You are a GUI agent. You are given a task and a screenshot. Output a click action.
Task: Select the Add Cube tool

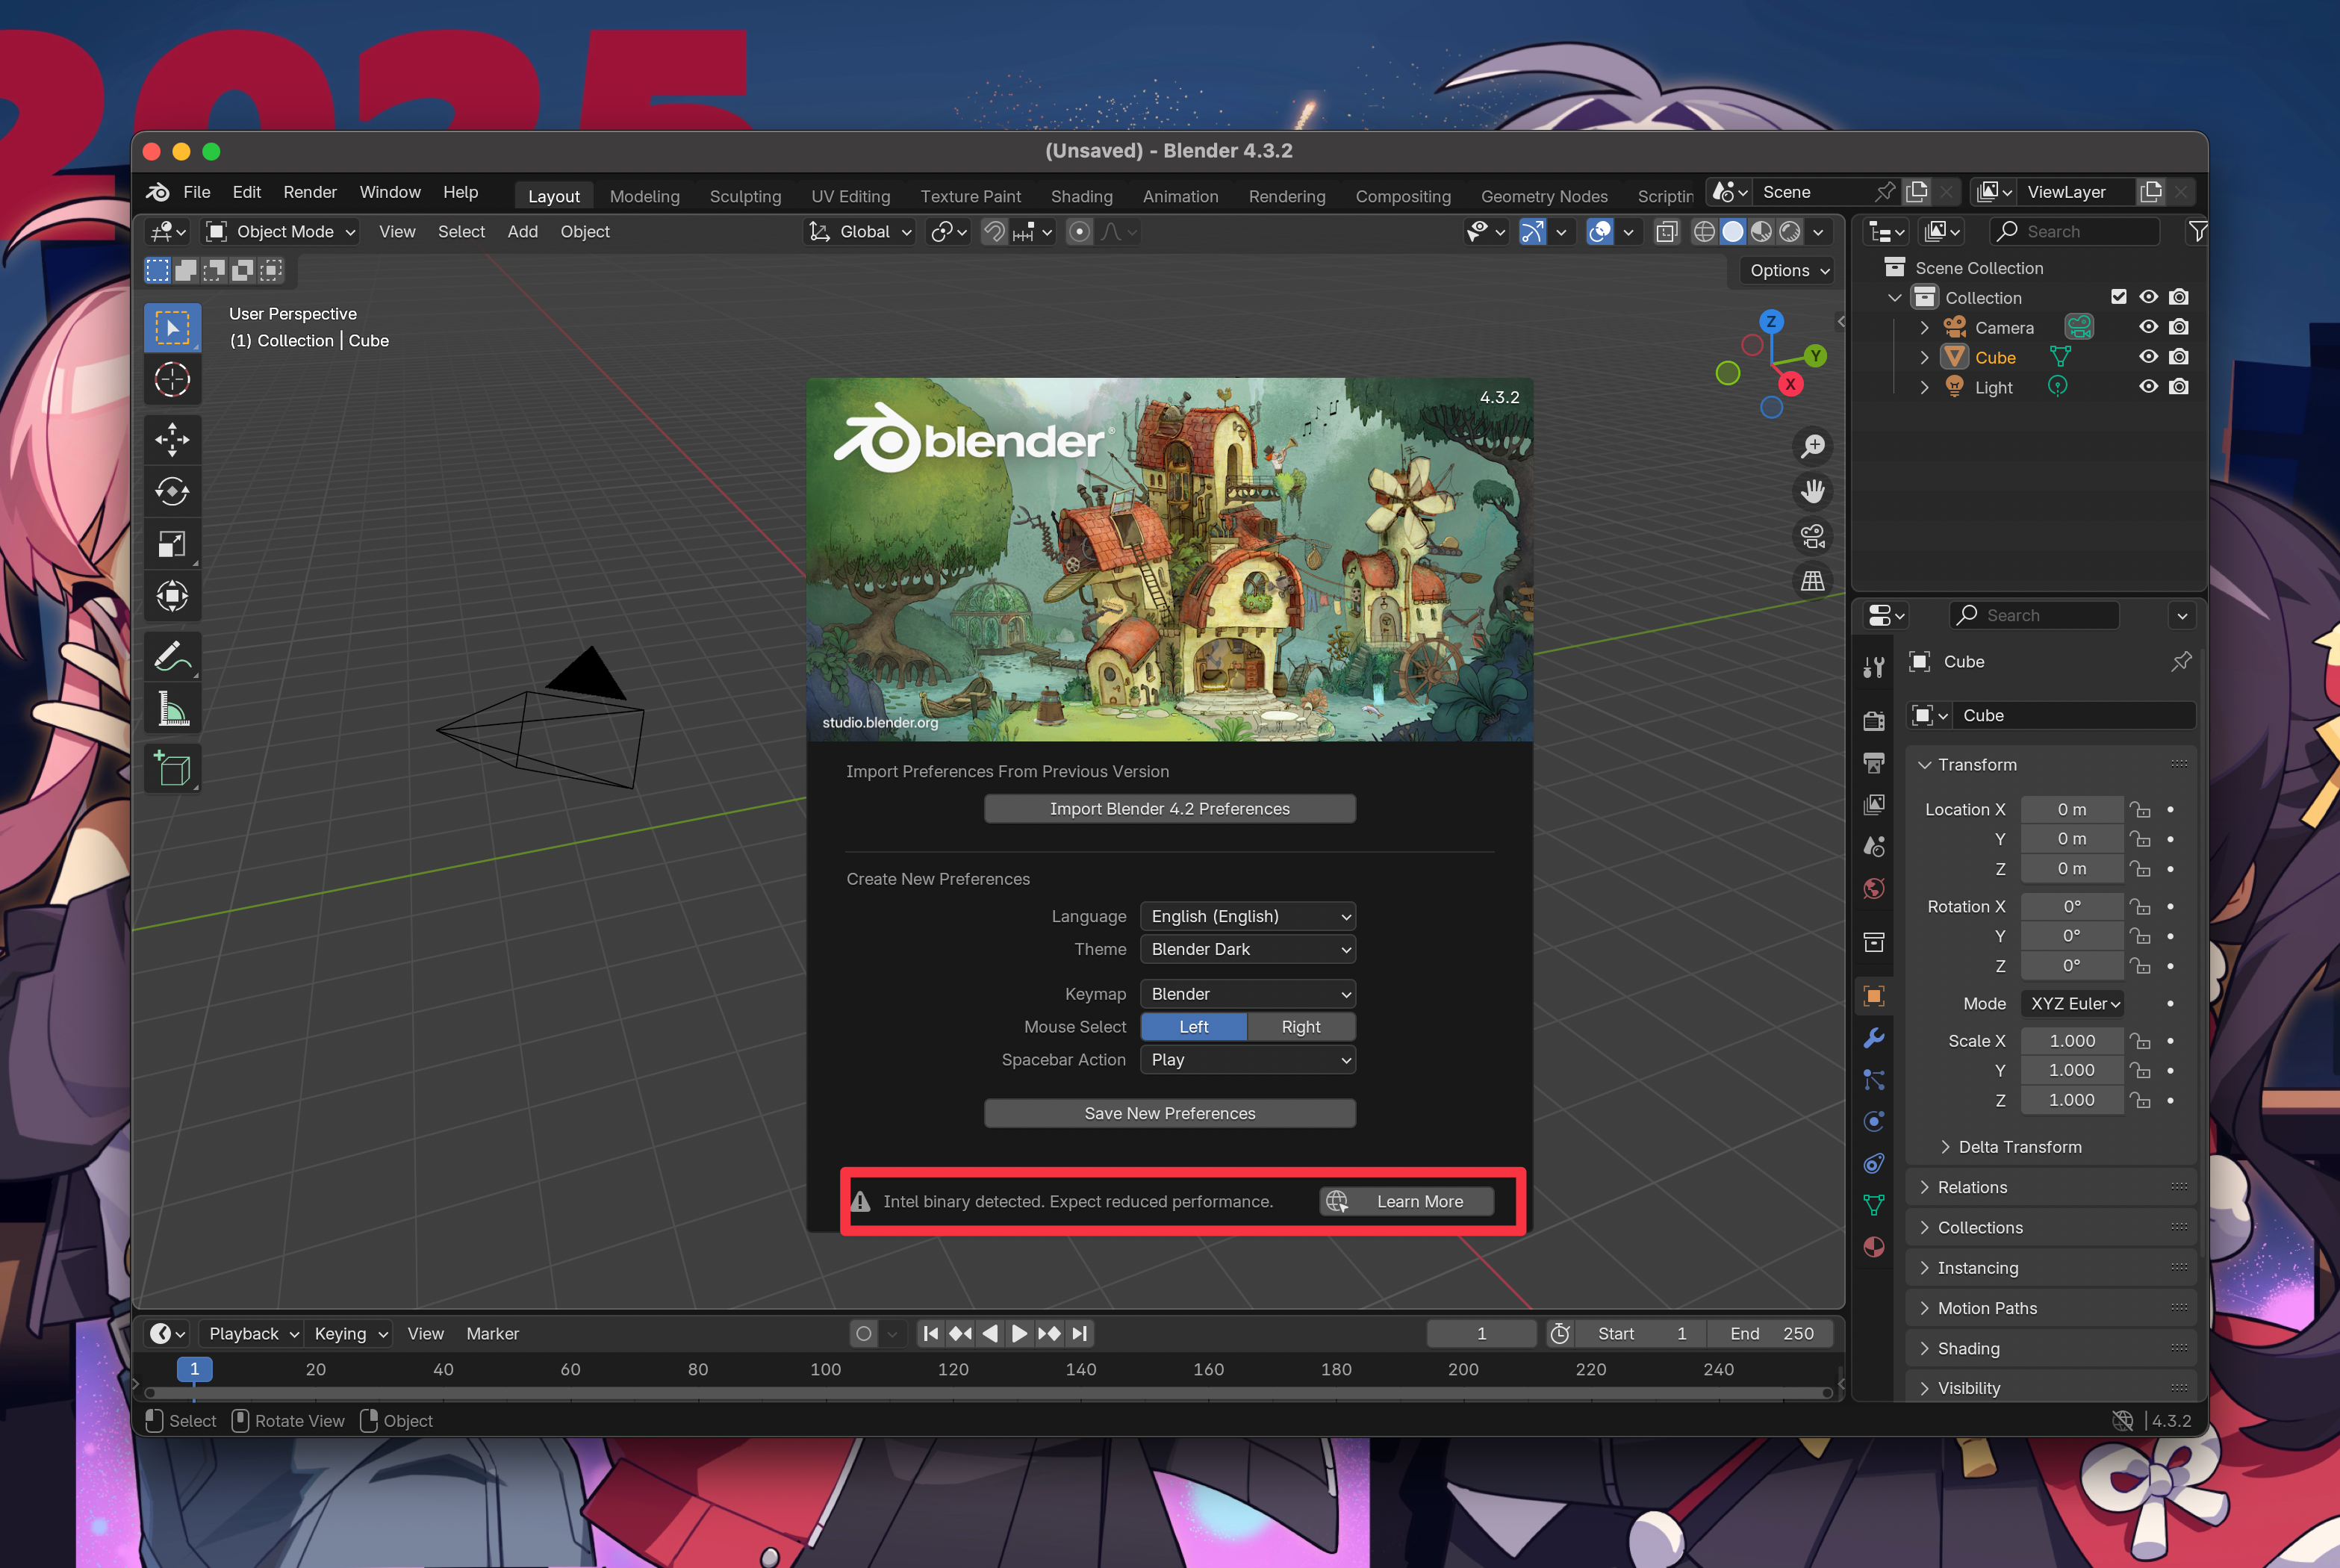tap(172, 769)
